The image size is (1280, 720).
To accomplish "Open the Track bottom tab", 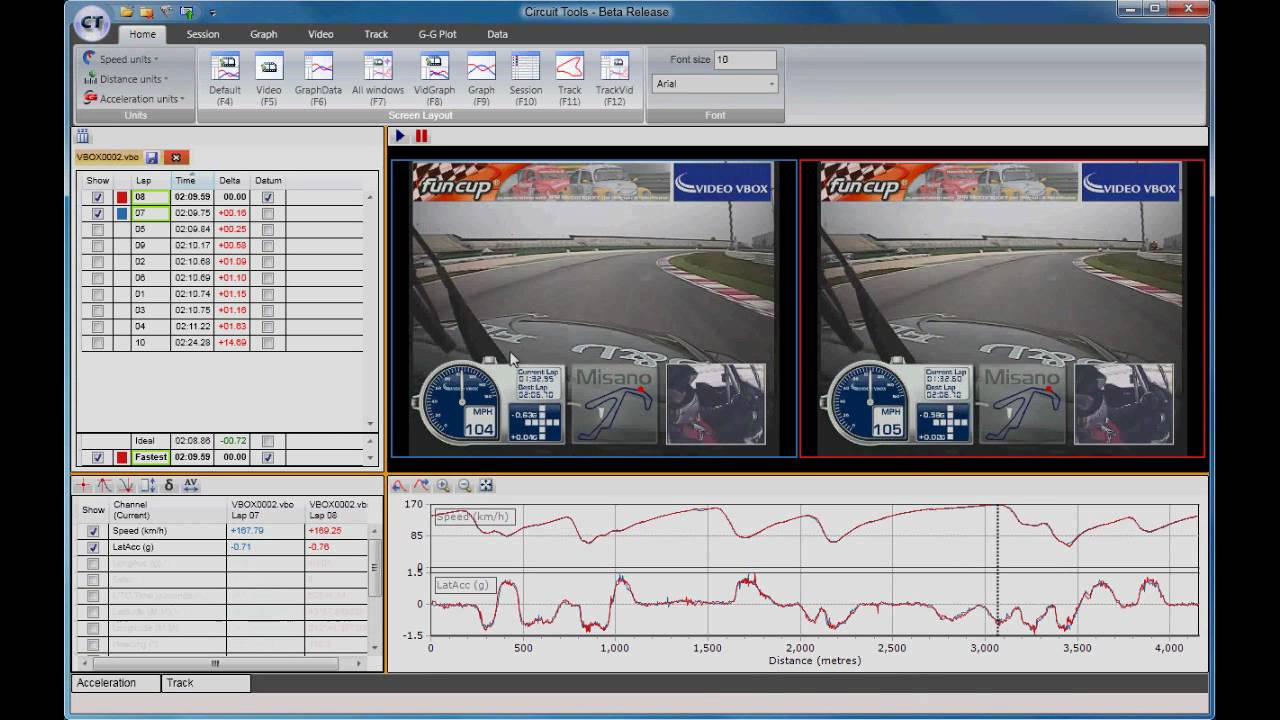I will [206, 683].
